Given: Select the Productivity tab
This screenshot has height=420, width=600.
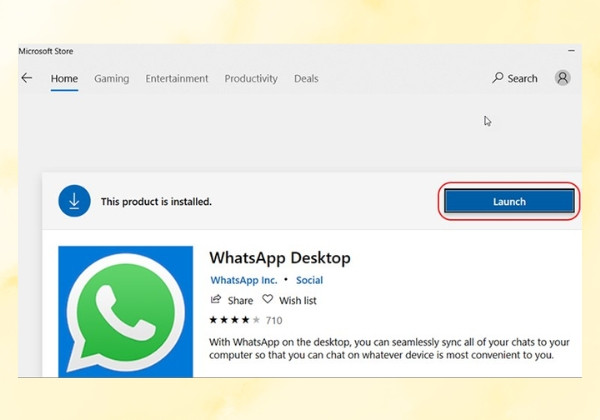Looking at the screenshot, I should pyautogui.click(x=251, y=78).
